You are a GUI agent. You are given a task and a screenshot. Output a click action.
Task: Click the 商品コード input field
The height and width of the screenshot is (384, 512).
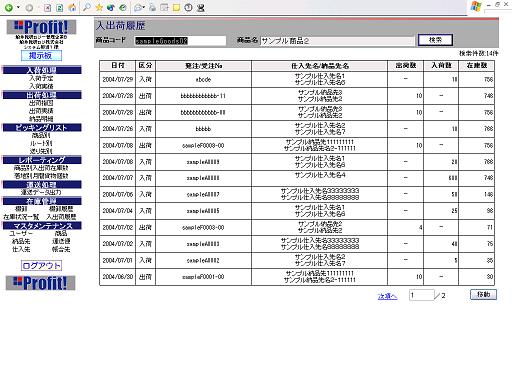coord(180,41)
